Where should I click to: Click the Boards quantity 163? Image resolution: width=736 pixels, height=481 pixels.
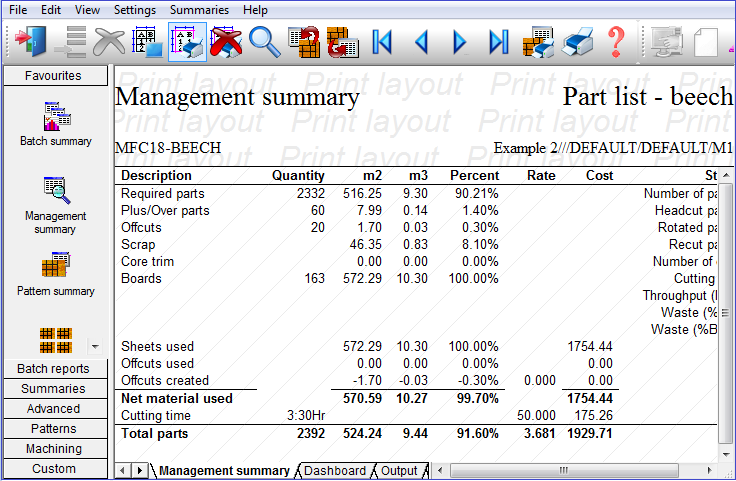314,278
